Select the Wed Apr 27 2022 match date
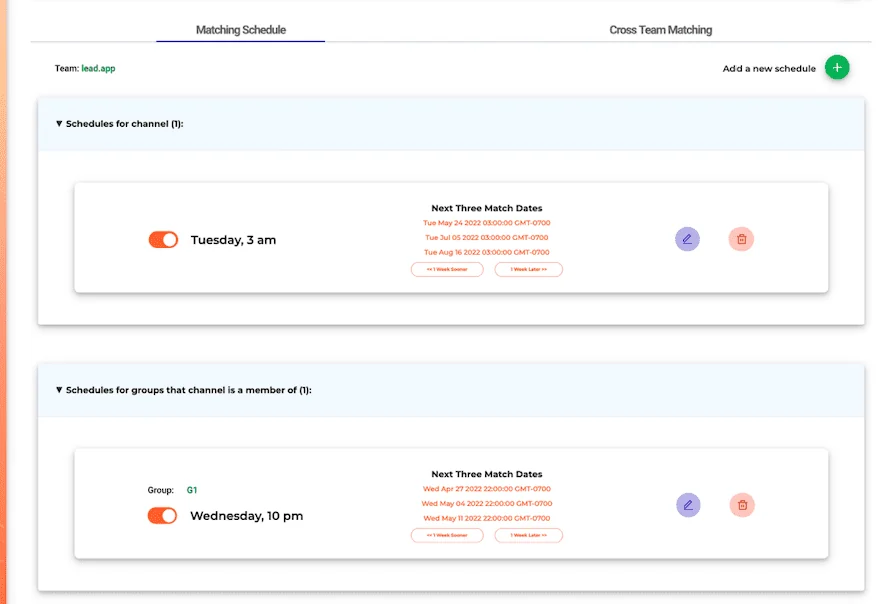This screenshot has height=604, width=878. tap(487, 489)
